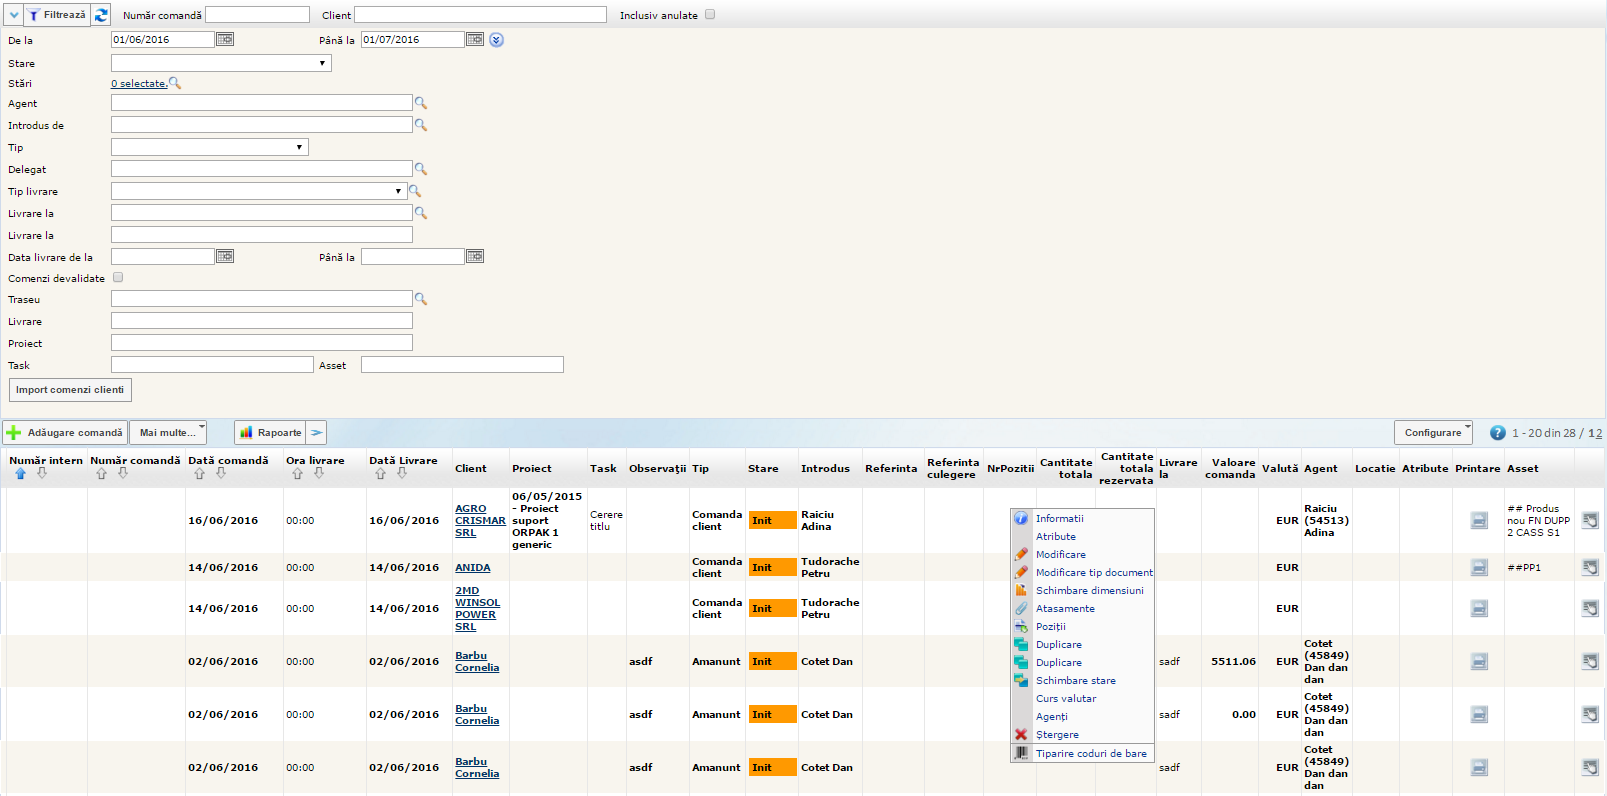
Task: Click into the Client text field
Action: click(480, 15)
